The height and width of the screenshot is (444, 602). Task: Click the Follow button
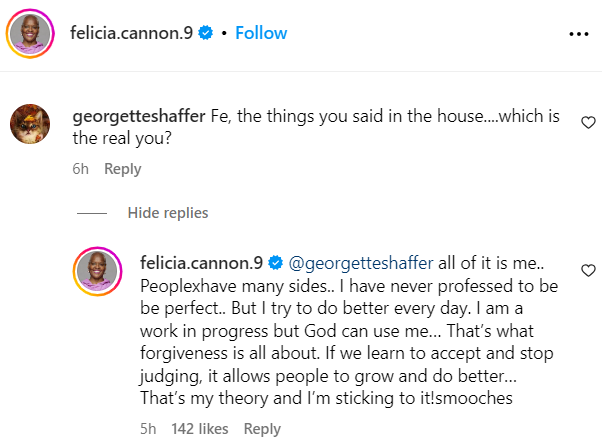[261, 33]
